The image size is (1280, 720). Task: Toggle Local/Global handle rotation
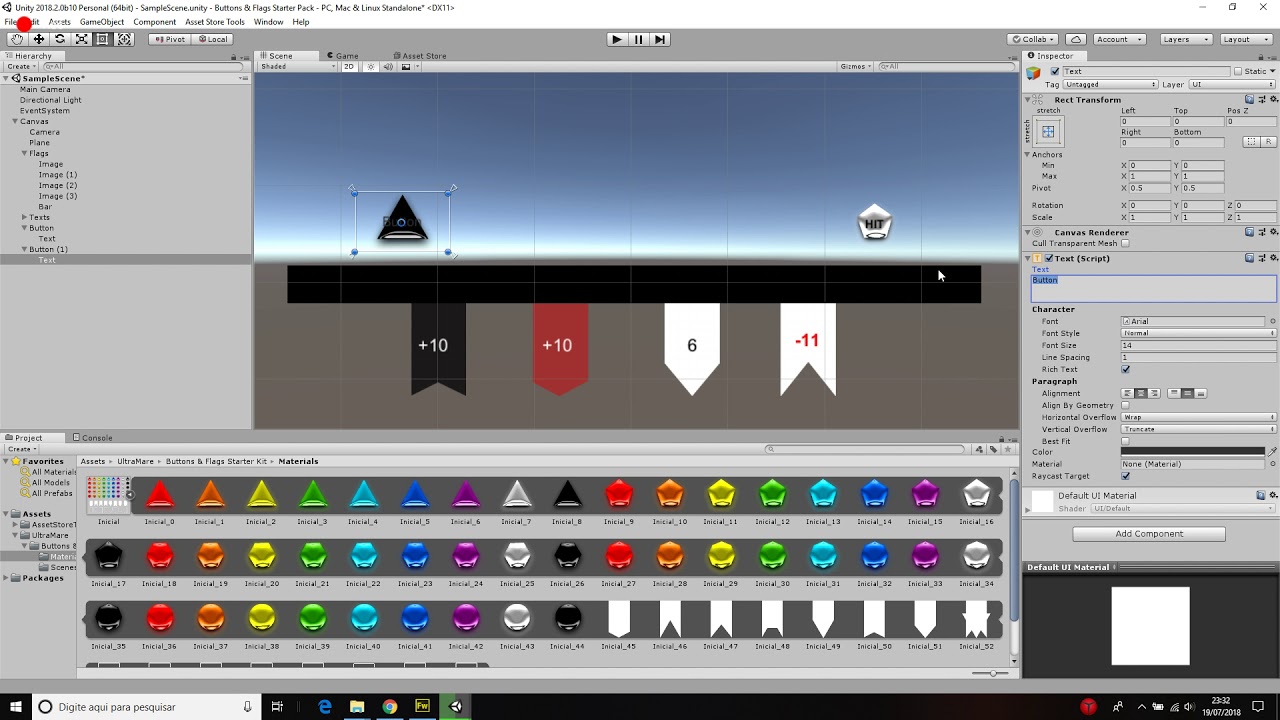tap(212, 39)
